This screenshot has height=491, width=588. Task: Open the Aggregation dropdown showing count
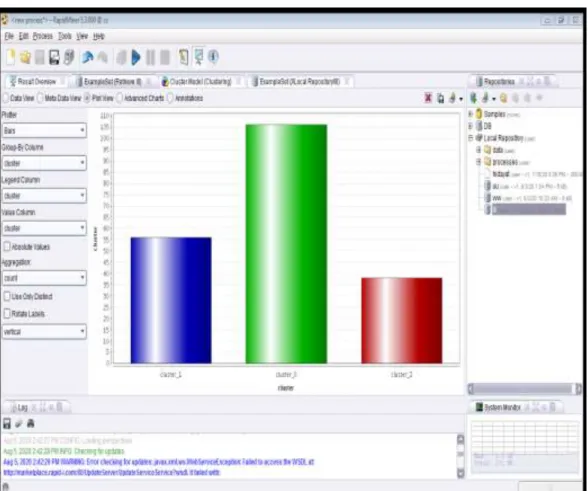click(44, 278)
